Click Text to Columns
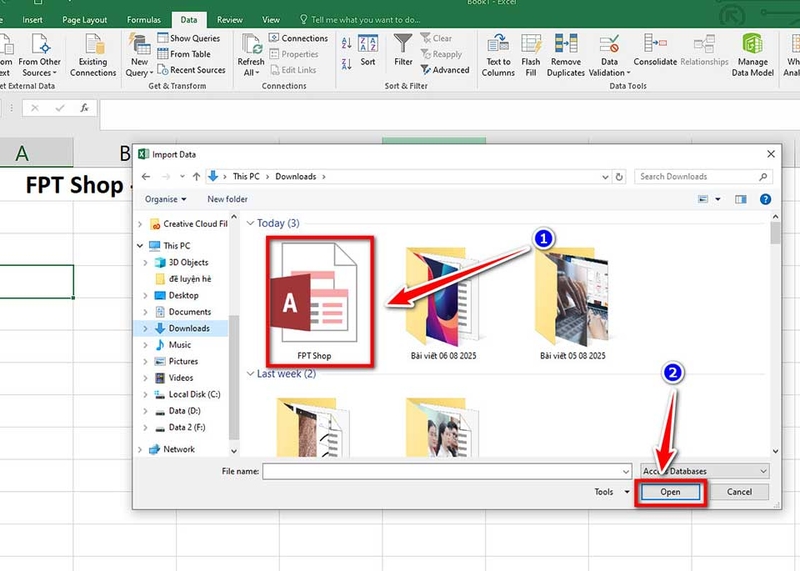 pos(498,55)
